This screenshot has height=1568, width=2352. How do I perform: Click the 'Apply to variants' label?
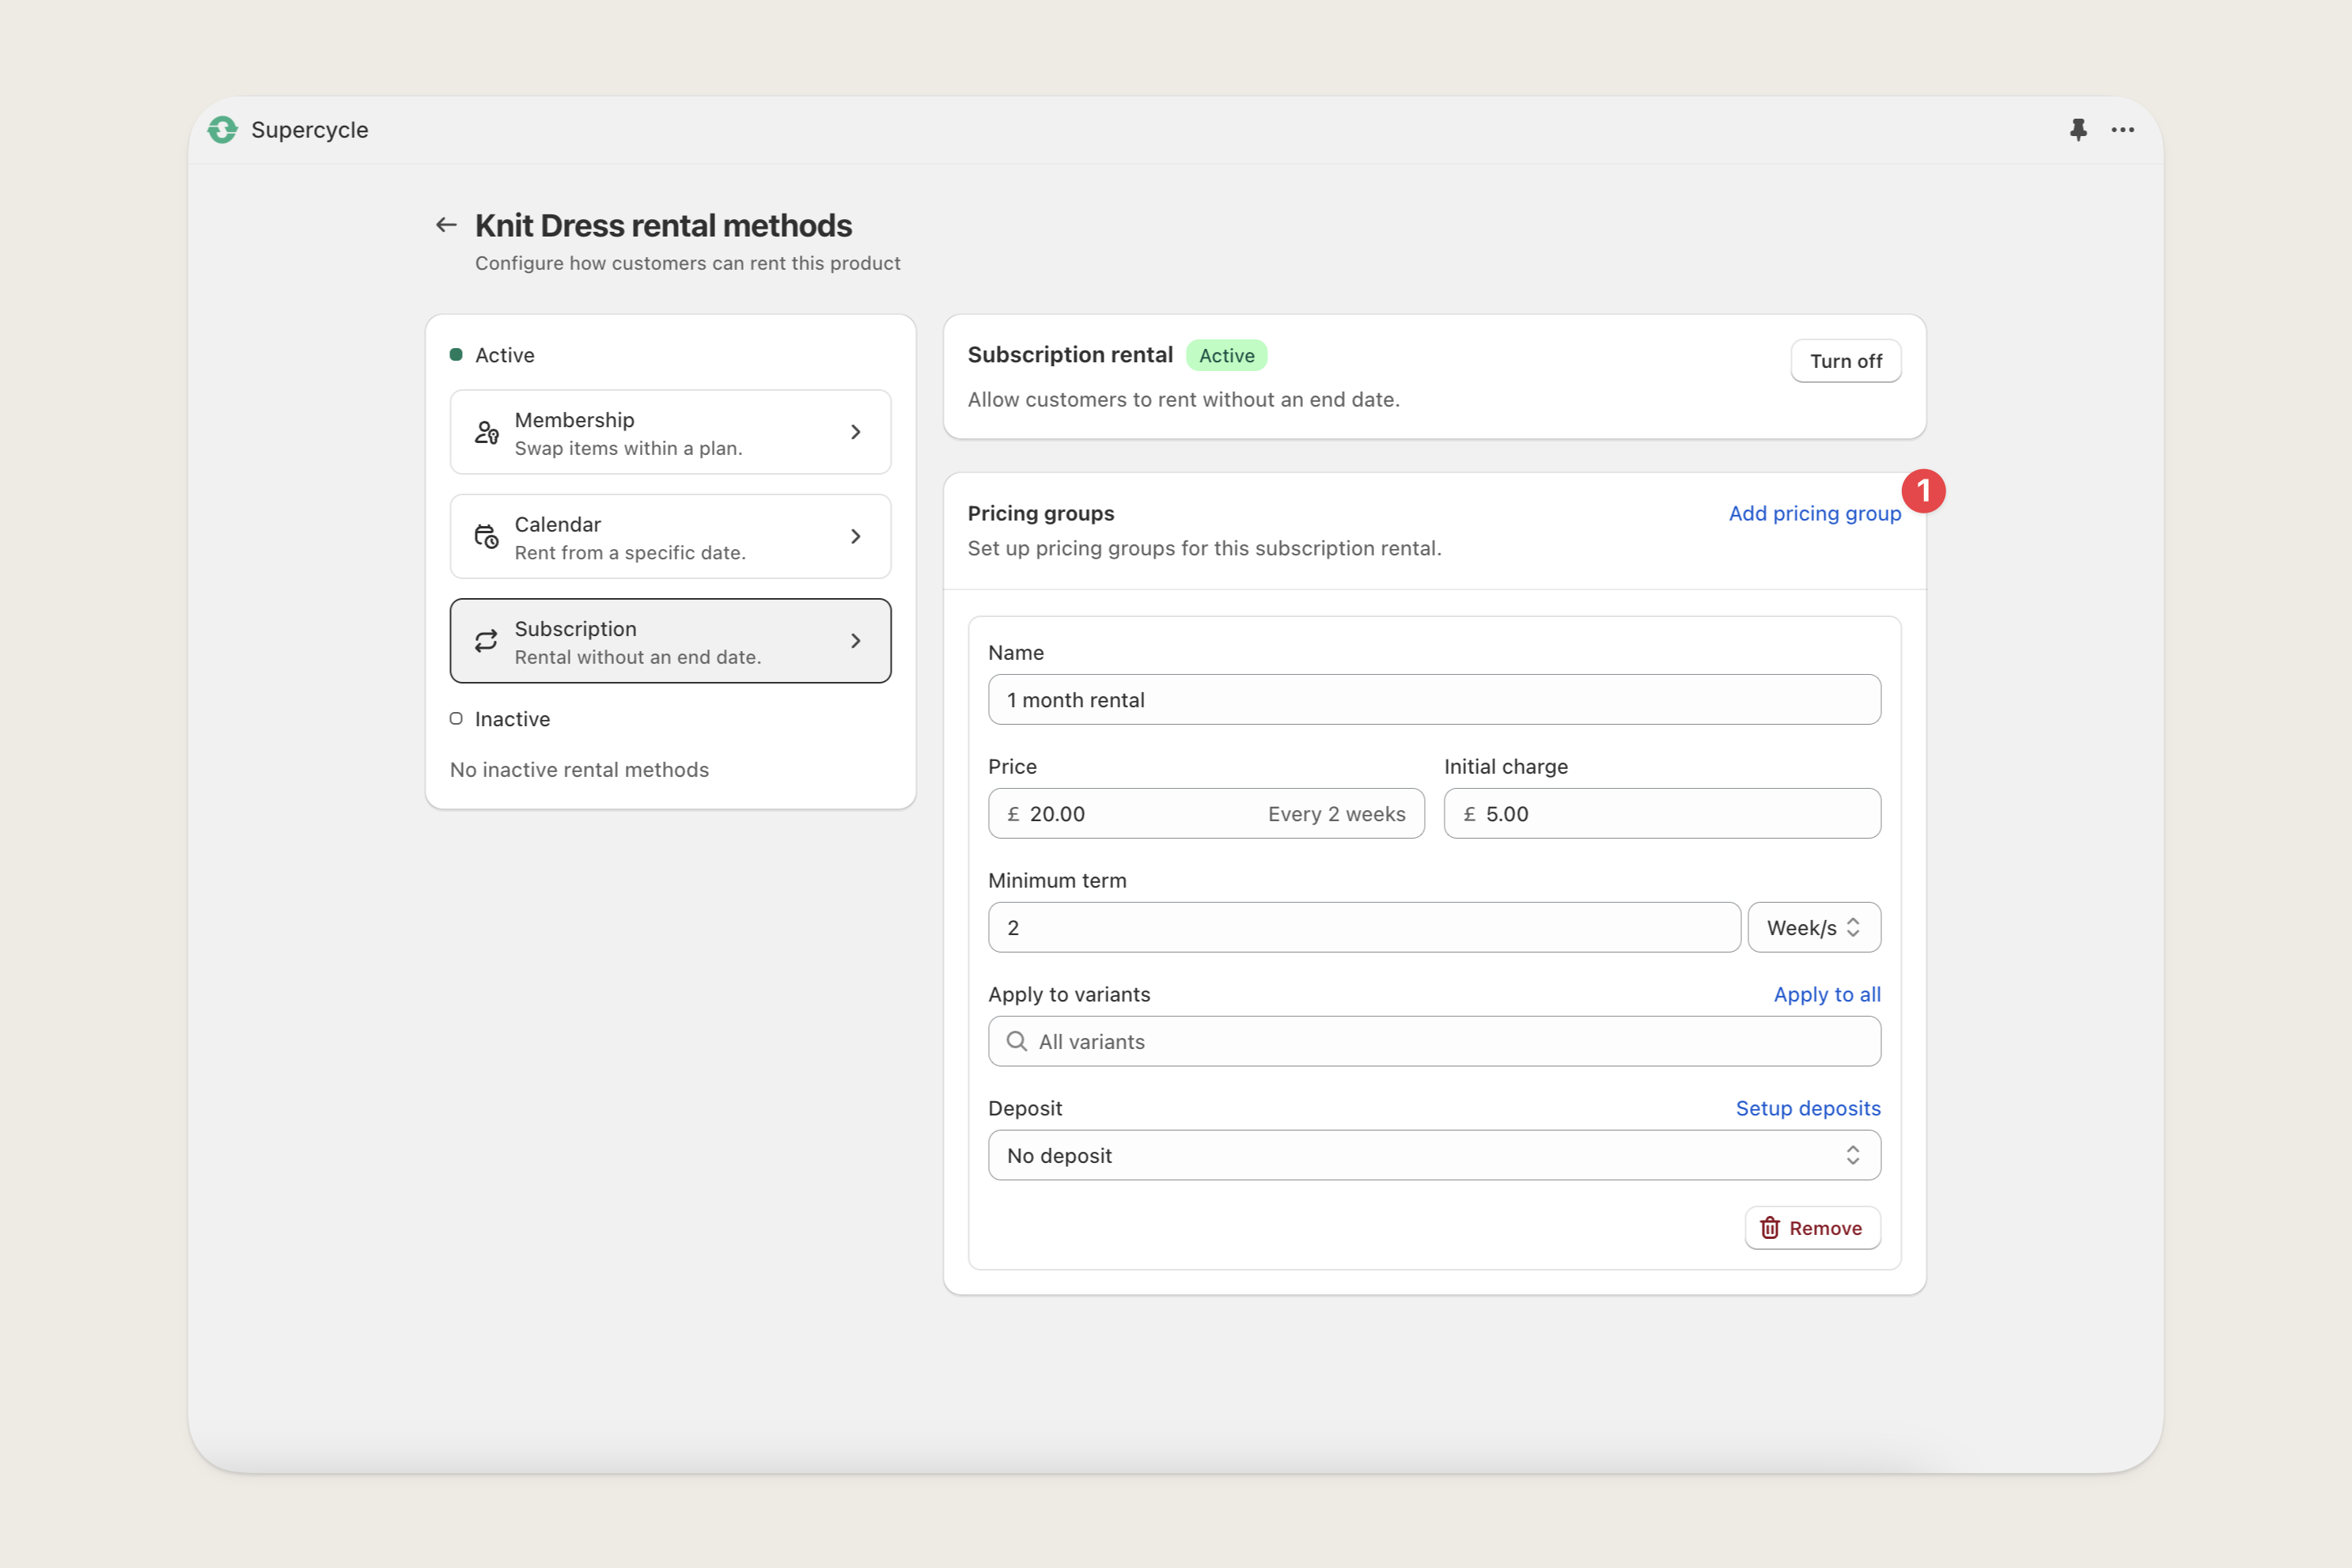(x=1069, y=994)
